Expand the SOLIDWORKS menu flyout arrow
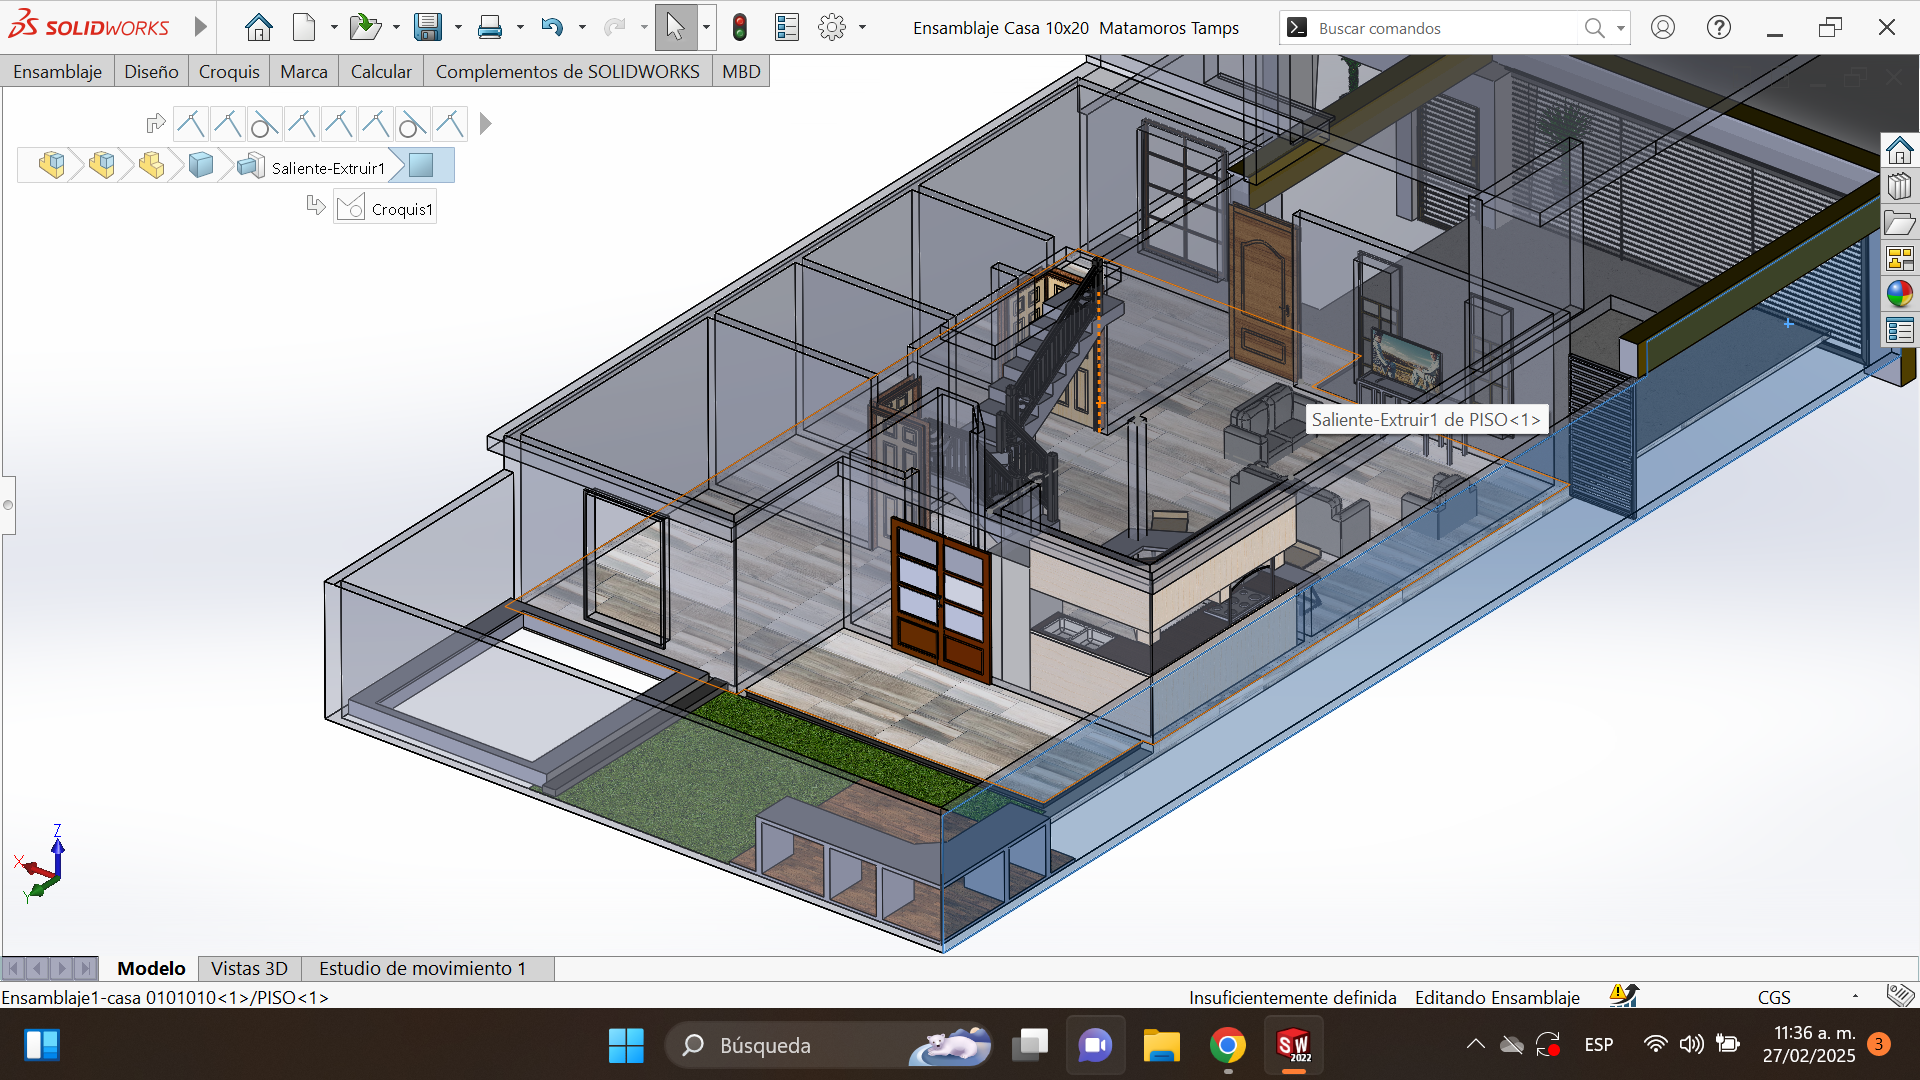This screenshot has height=1080, width=1920. (x=200, y=27)
